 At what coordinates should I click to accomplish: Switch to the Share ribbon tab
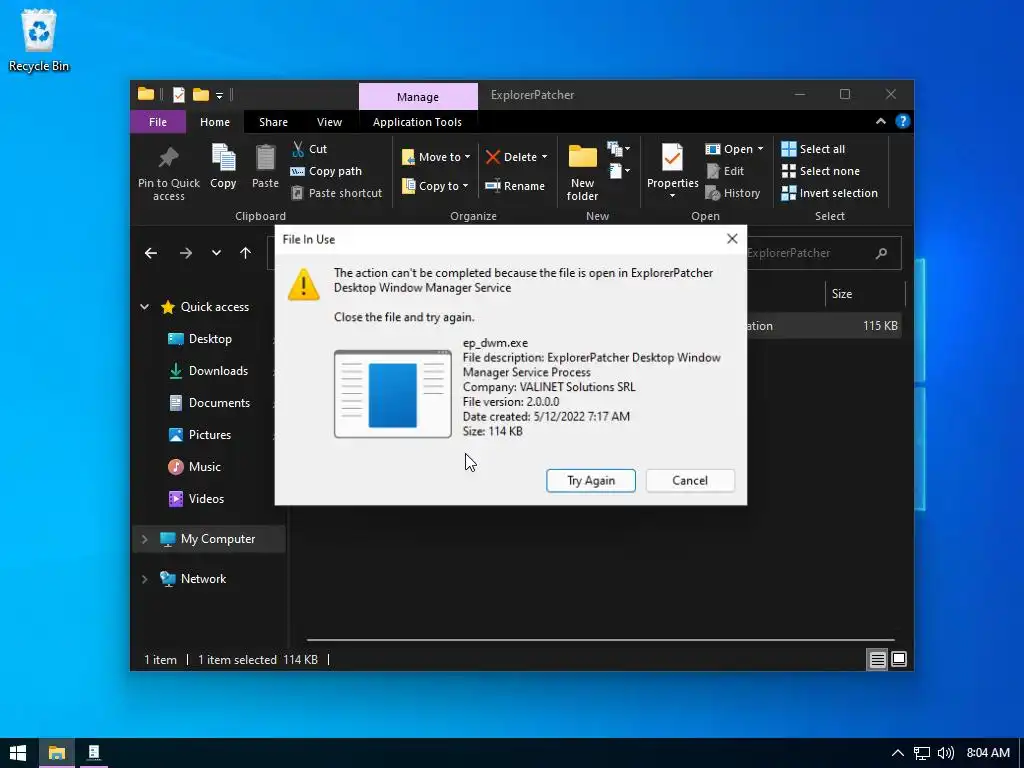click(273, 122)
